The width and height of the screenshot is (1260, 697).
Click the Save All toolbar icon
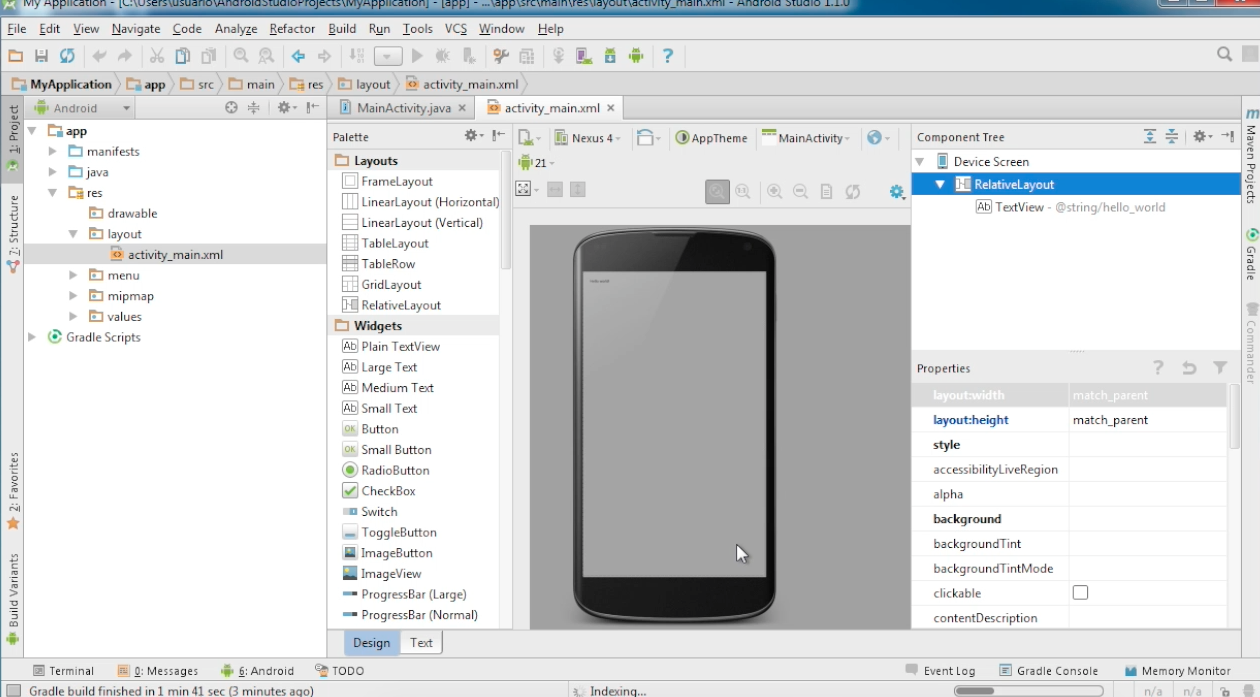[x=41, y=56]
